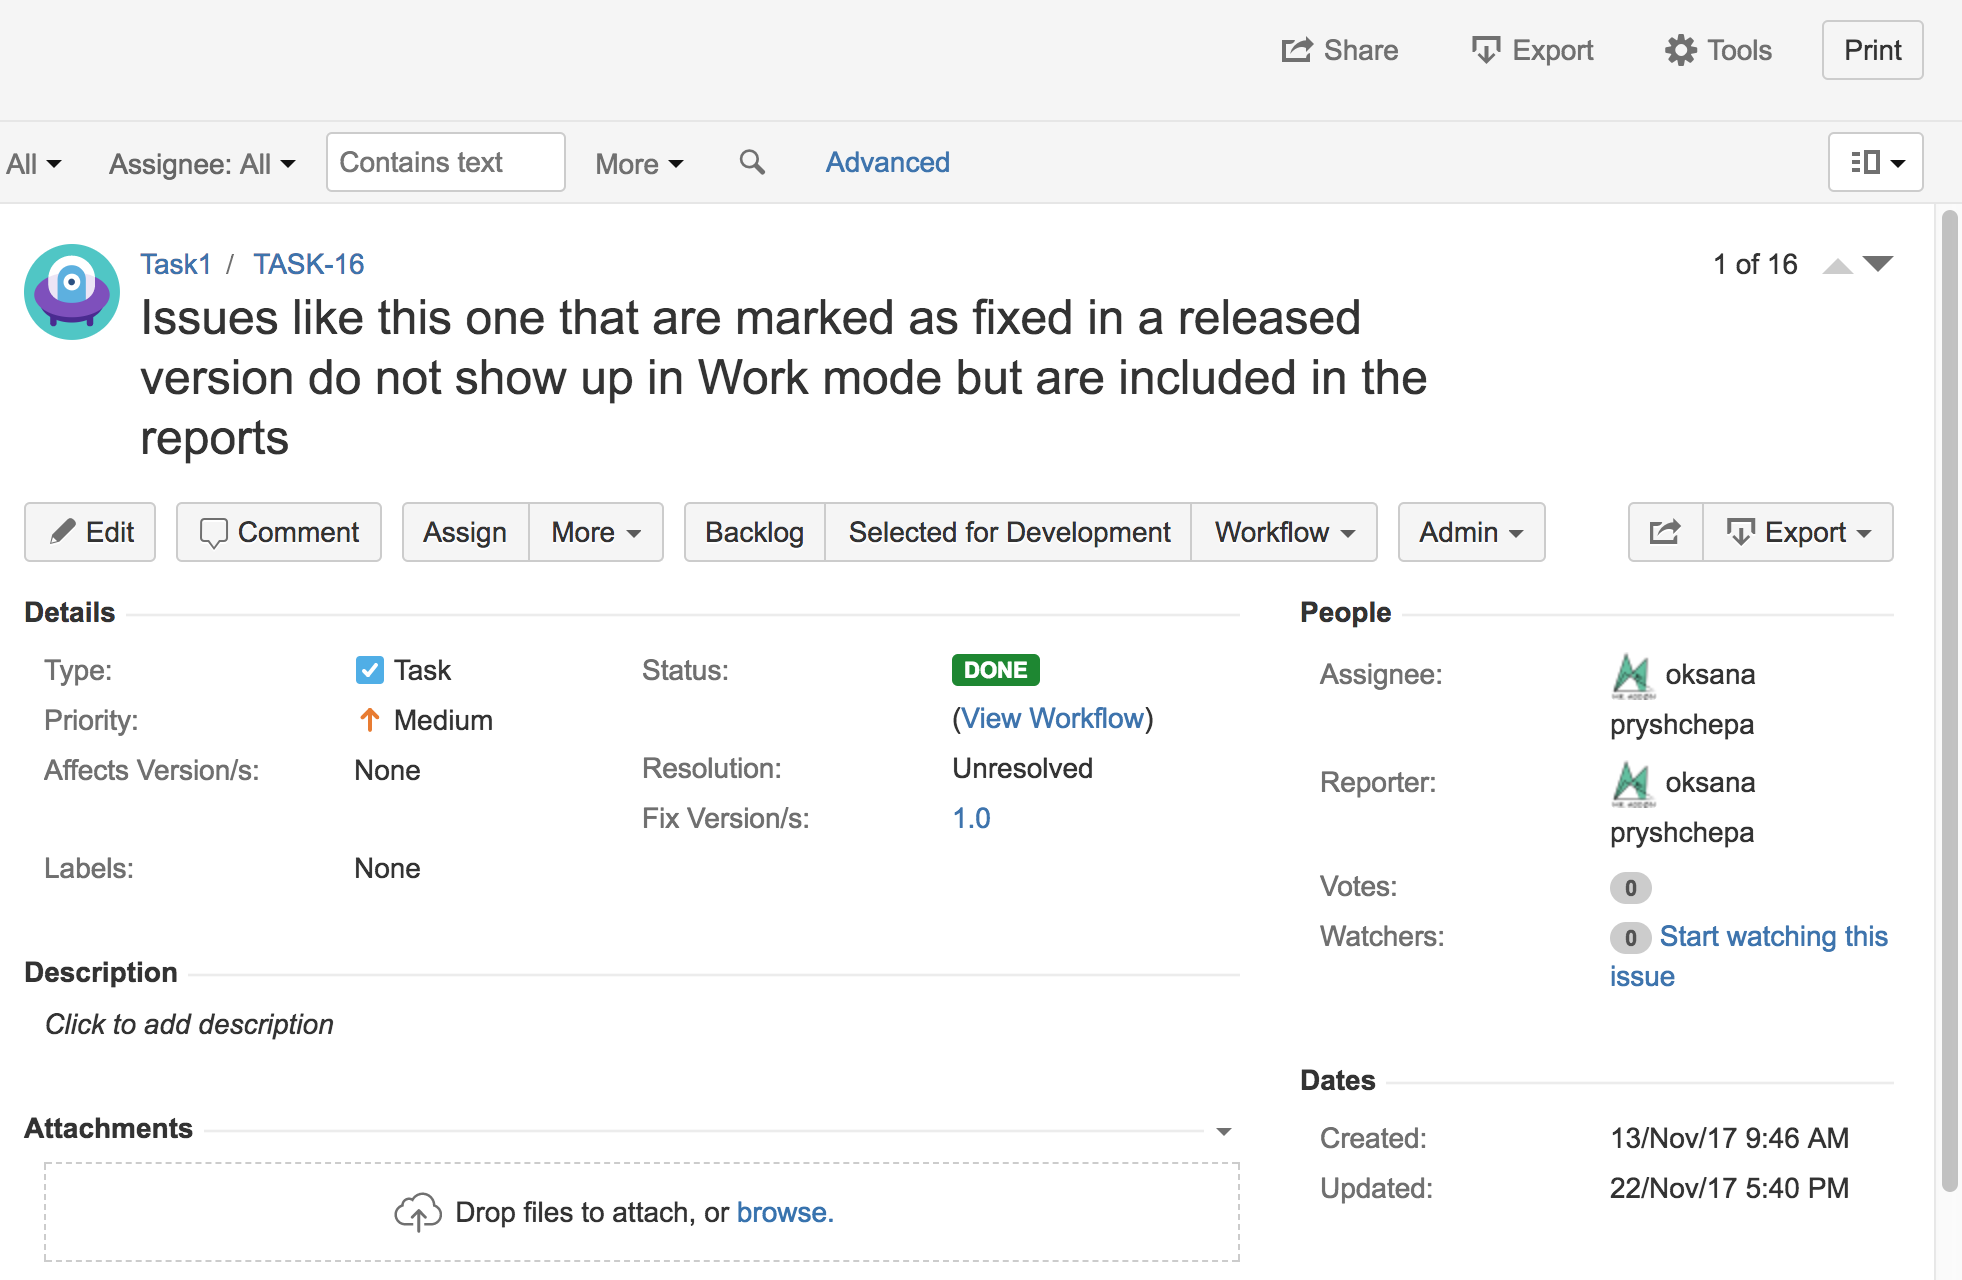Open the Assignee: All filter
Screen dimensions: 1962x1280
tap(201, 163)
